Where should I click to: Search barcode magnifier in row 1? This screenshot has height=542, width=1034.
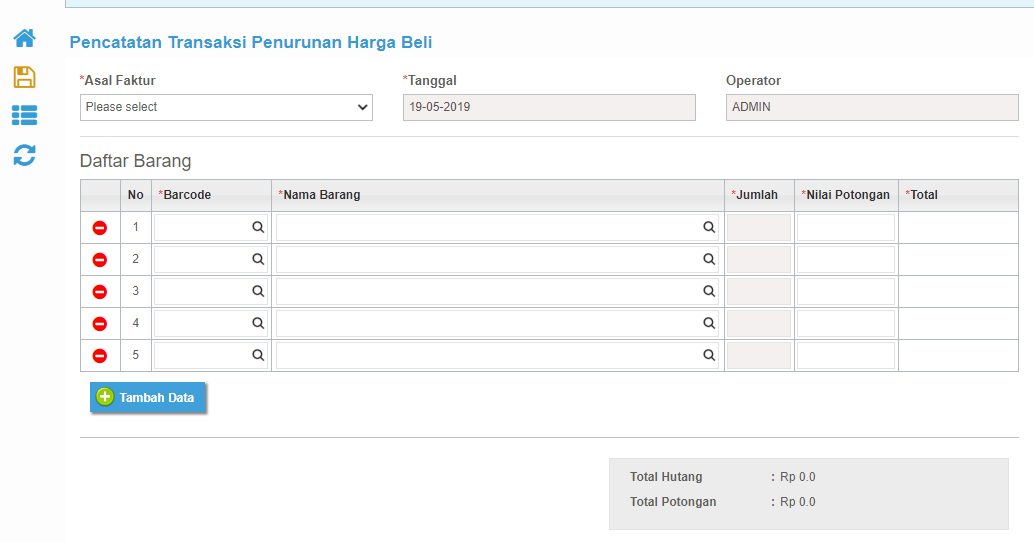click(258, 227)
